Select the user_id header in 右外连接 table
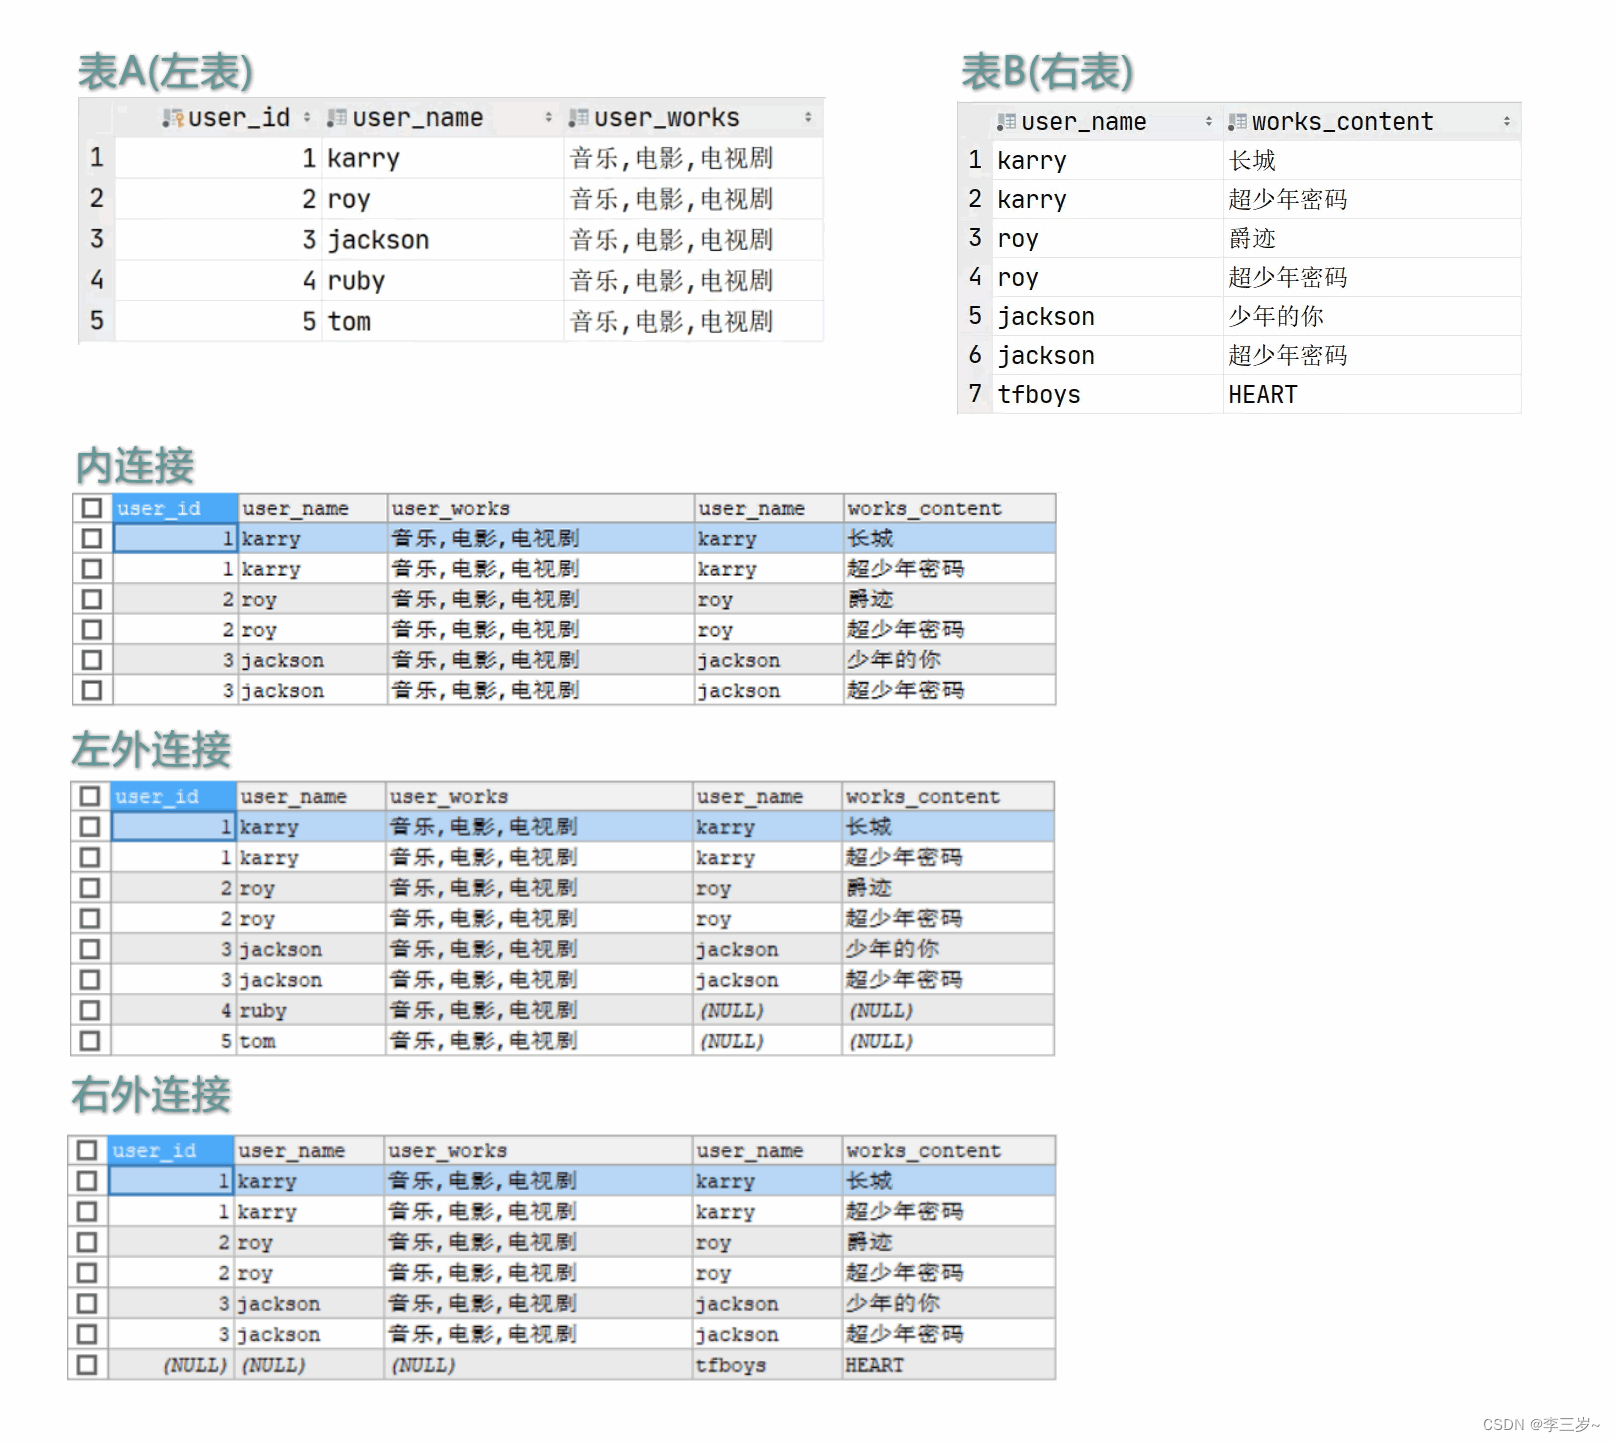 171,1150
